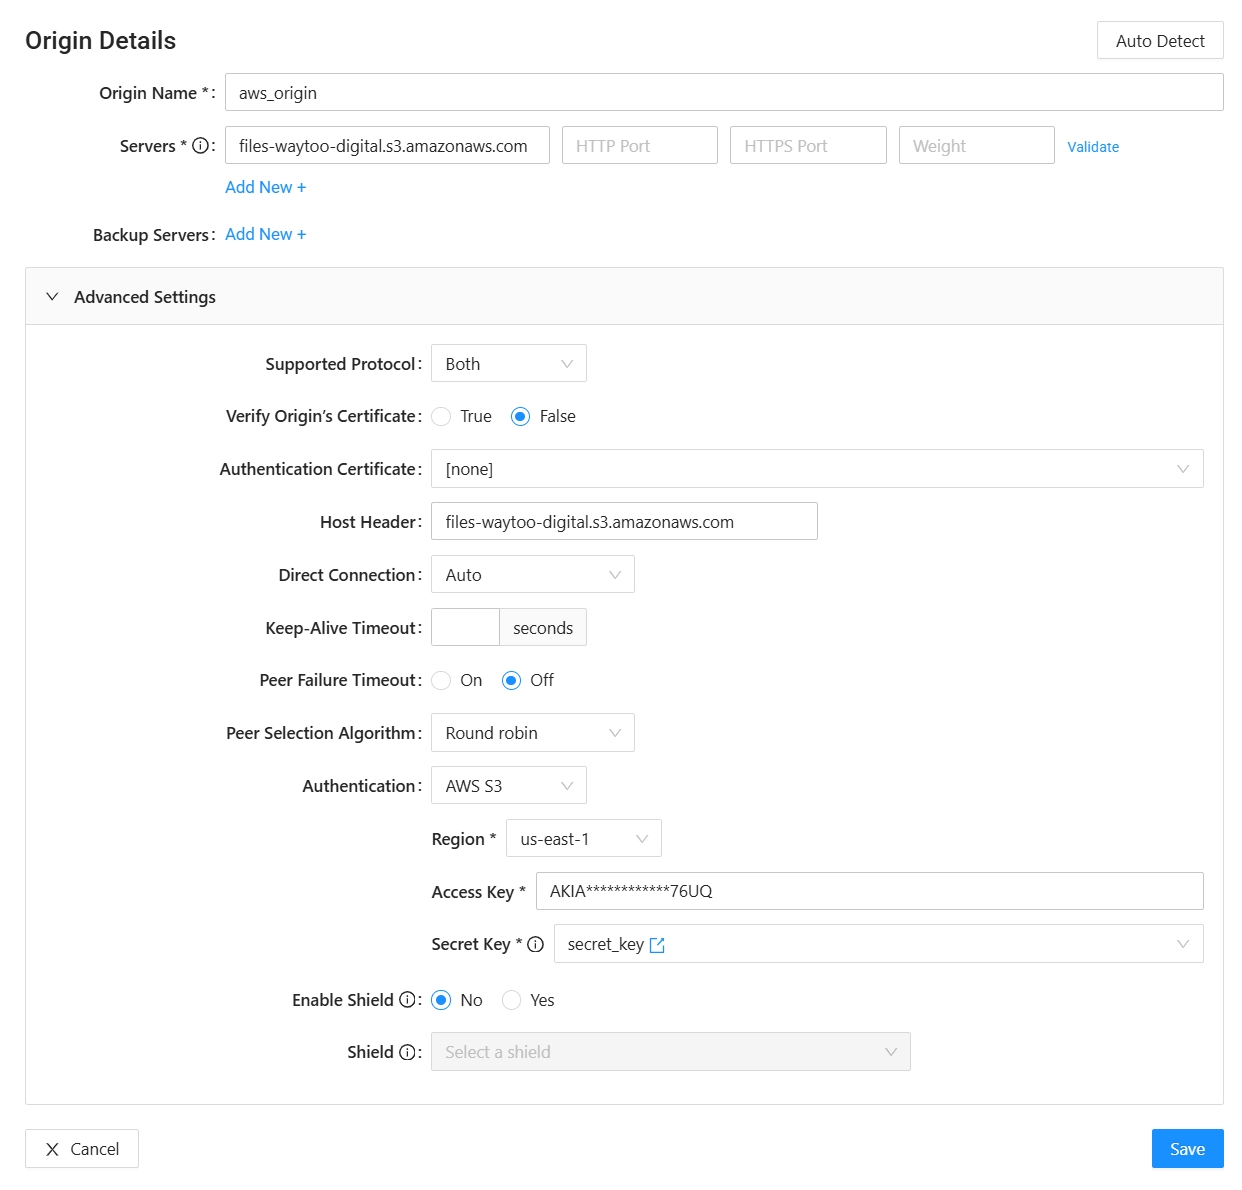Click the Auto Detect button

1160,41
